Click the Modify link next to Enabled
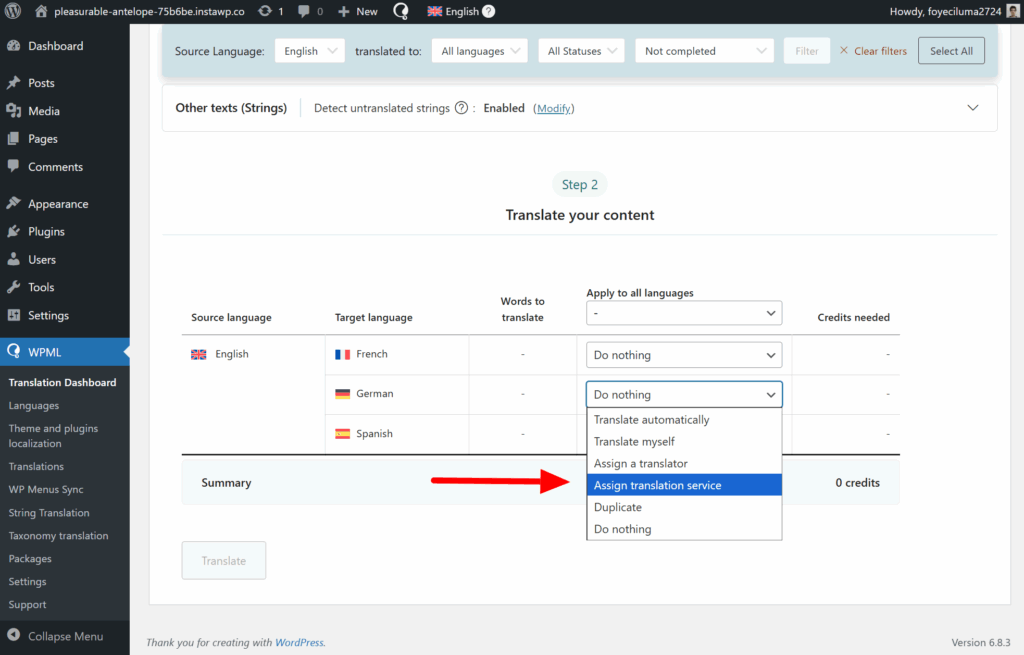The width and height of the screenshot is (1024, 655). coord(553,107)
